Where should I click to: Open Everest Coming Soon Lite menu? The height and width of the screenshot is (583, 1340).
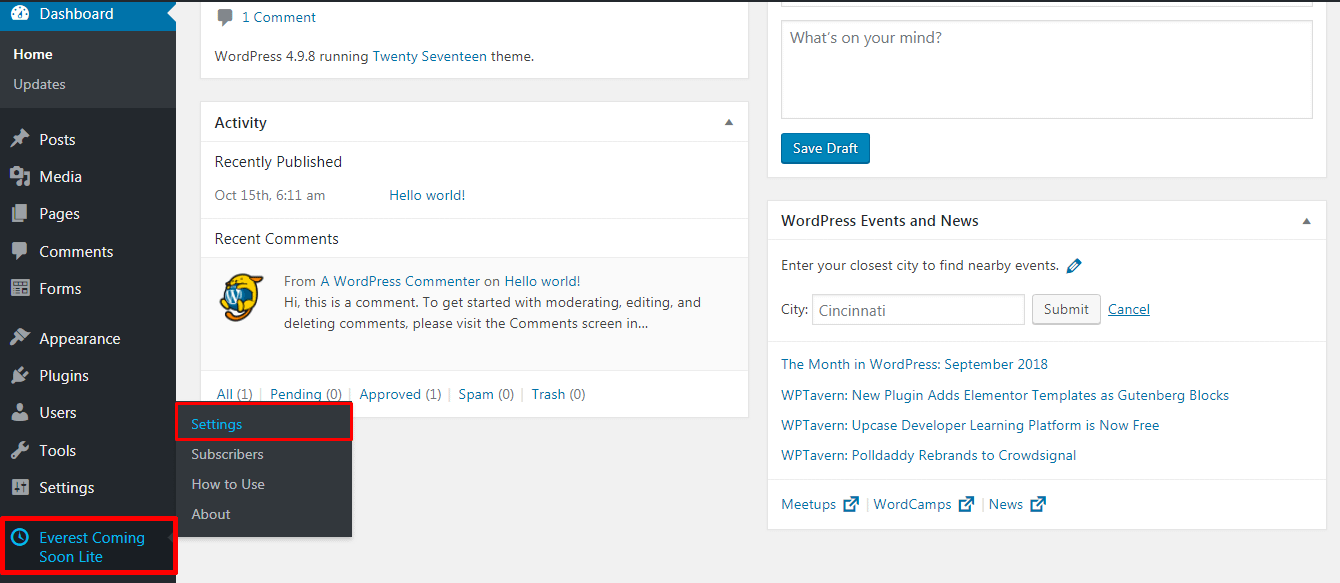(x=92, y=547)
